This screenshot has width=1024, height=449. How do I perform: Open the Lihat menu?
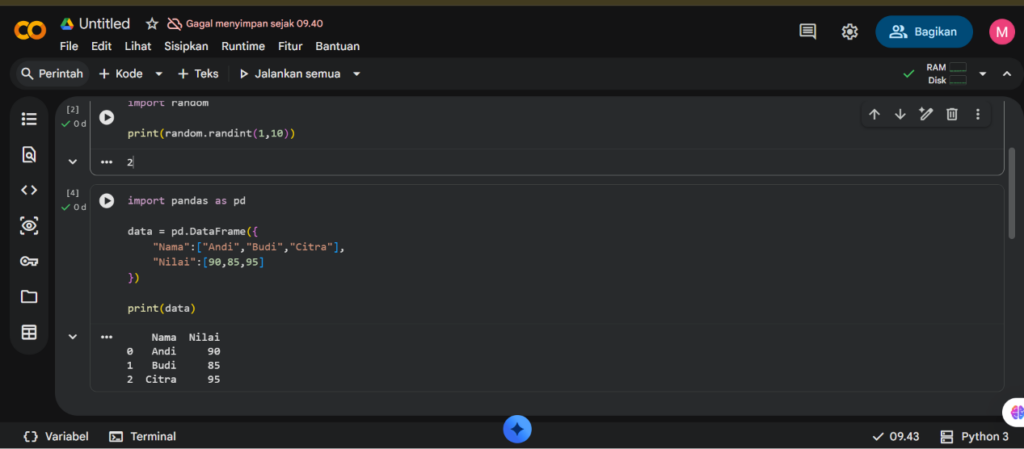[x=138, y=46]
